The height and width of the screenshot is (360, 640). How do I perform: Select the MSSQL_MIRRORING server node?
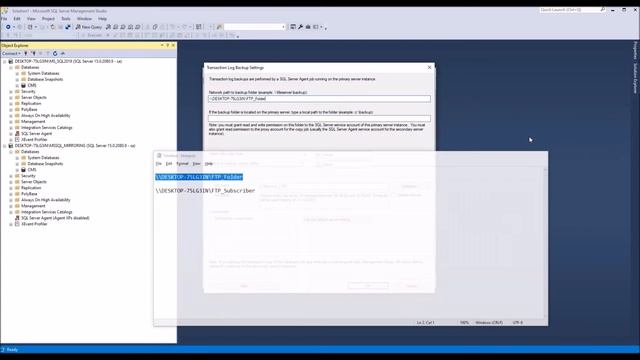point(75,146)
